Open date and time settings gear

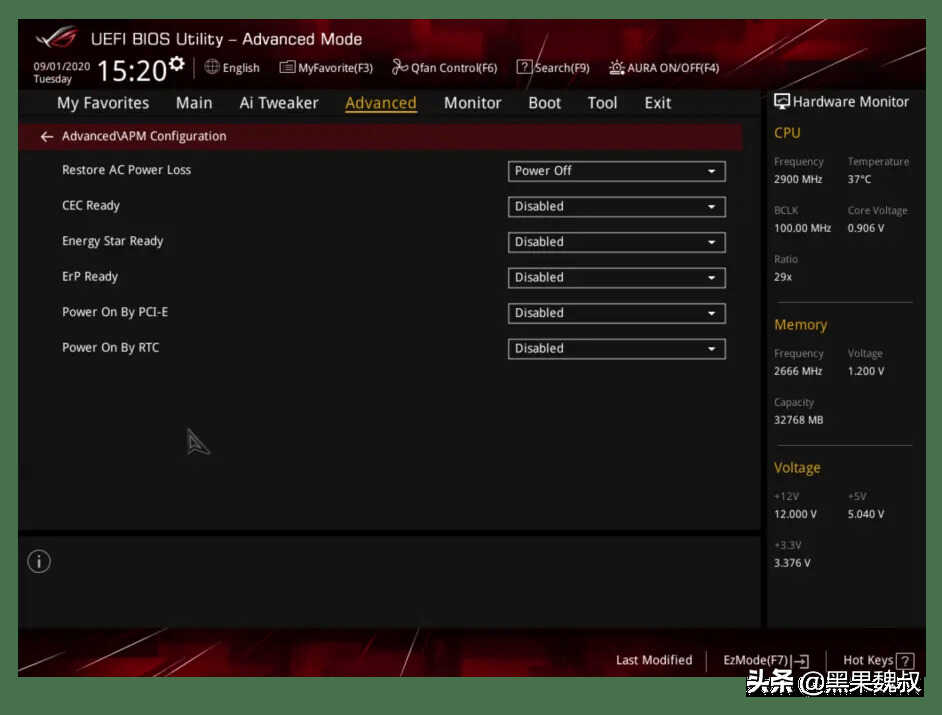pyautogui.click(x=177, y=63)
